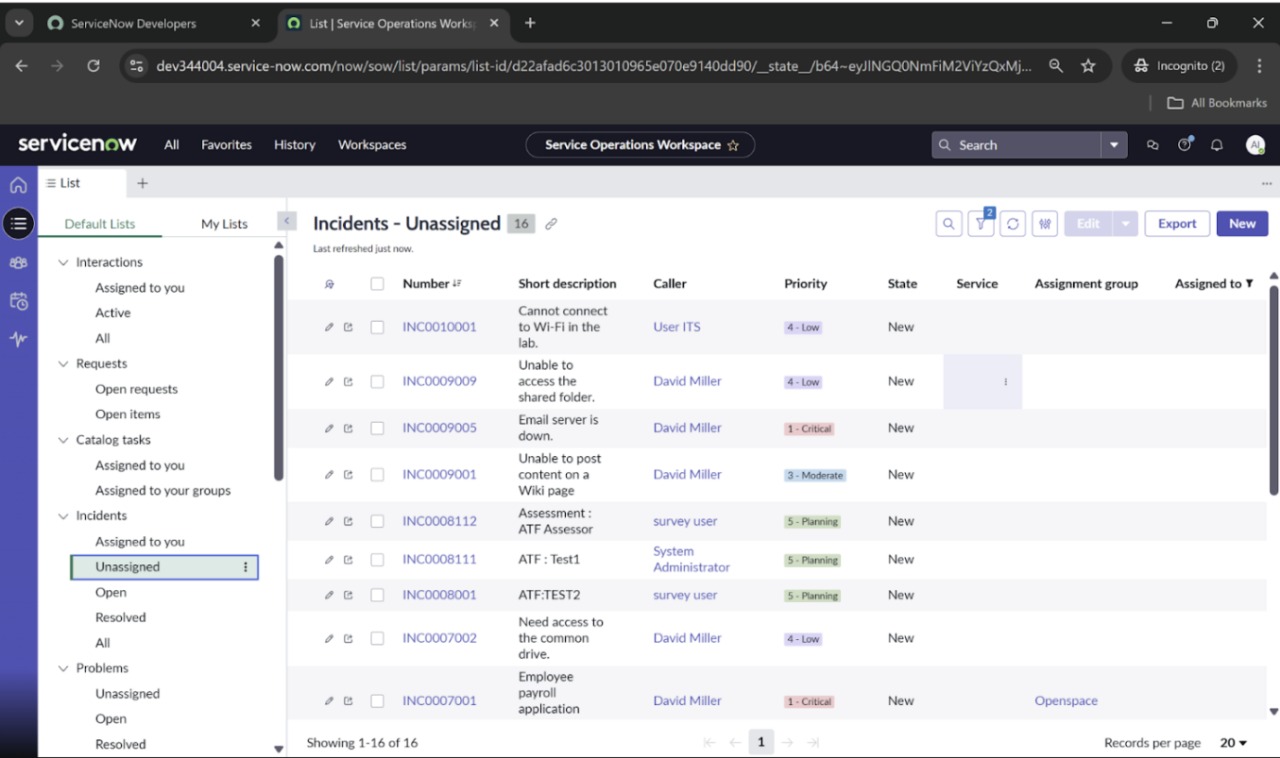Click the New button
Screen dimensions: 1280x758
point(1242,224)
